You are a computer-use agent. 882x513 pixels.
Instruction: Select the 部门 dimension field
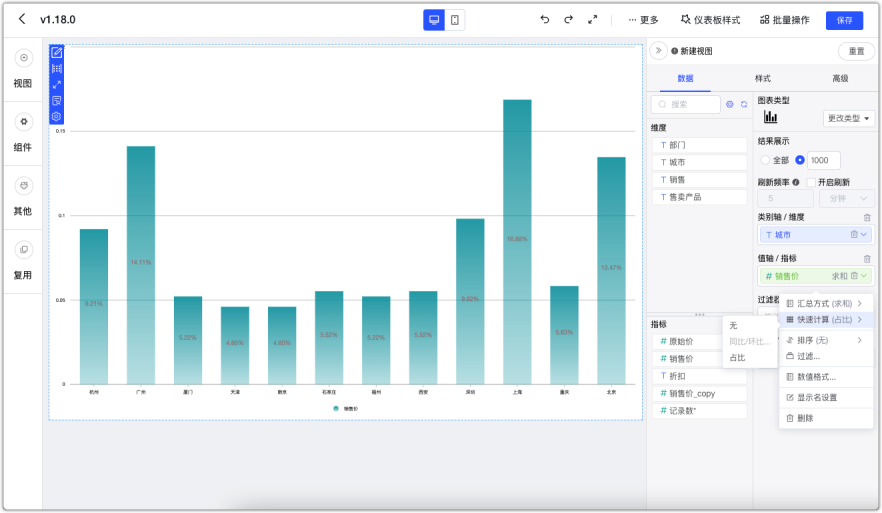(700, 145)
